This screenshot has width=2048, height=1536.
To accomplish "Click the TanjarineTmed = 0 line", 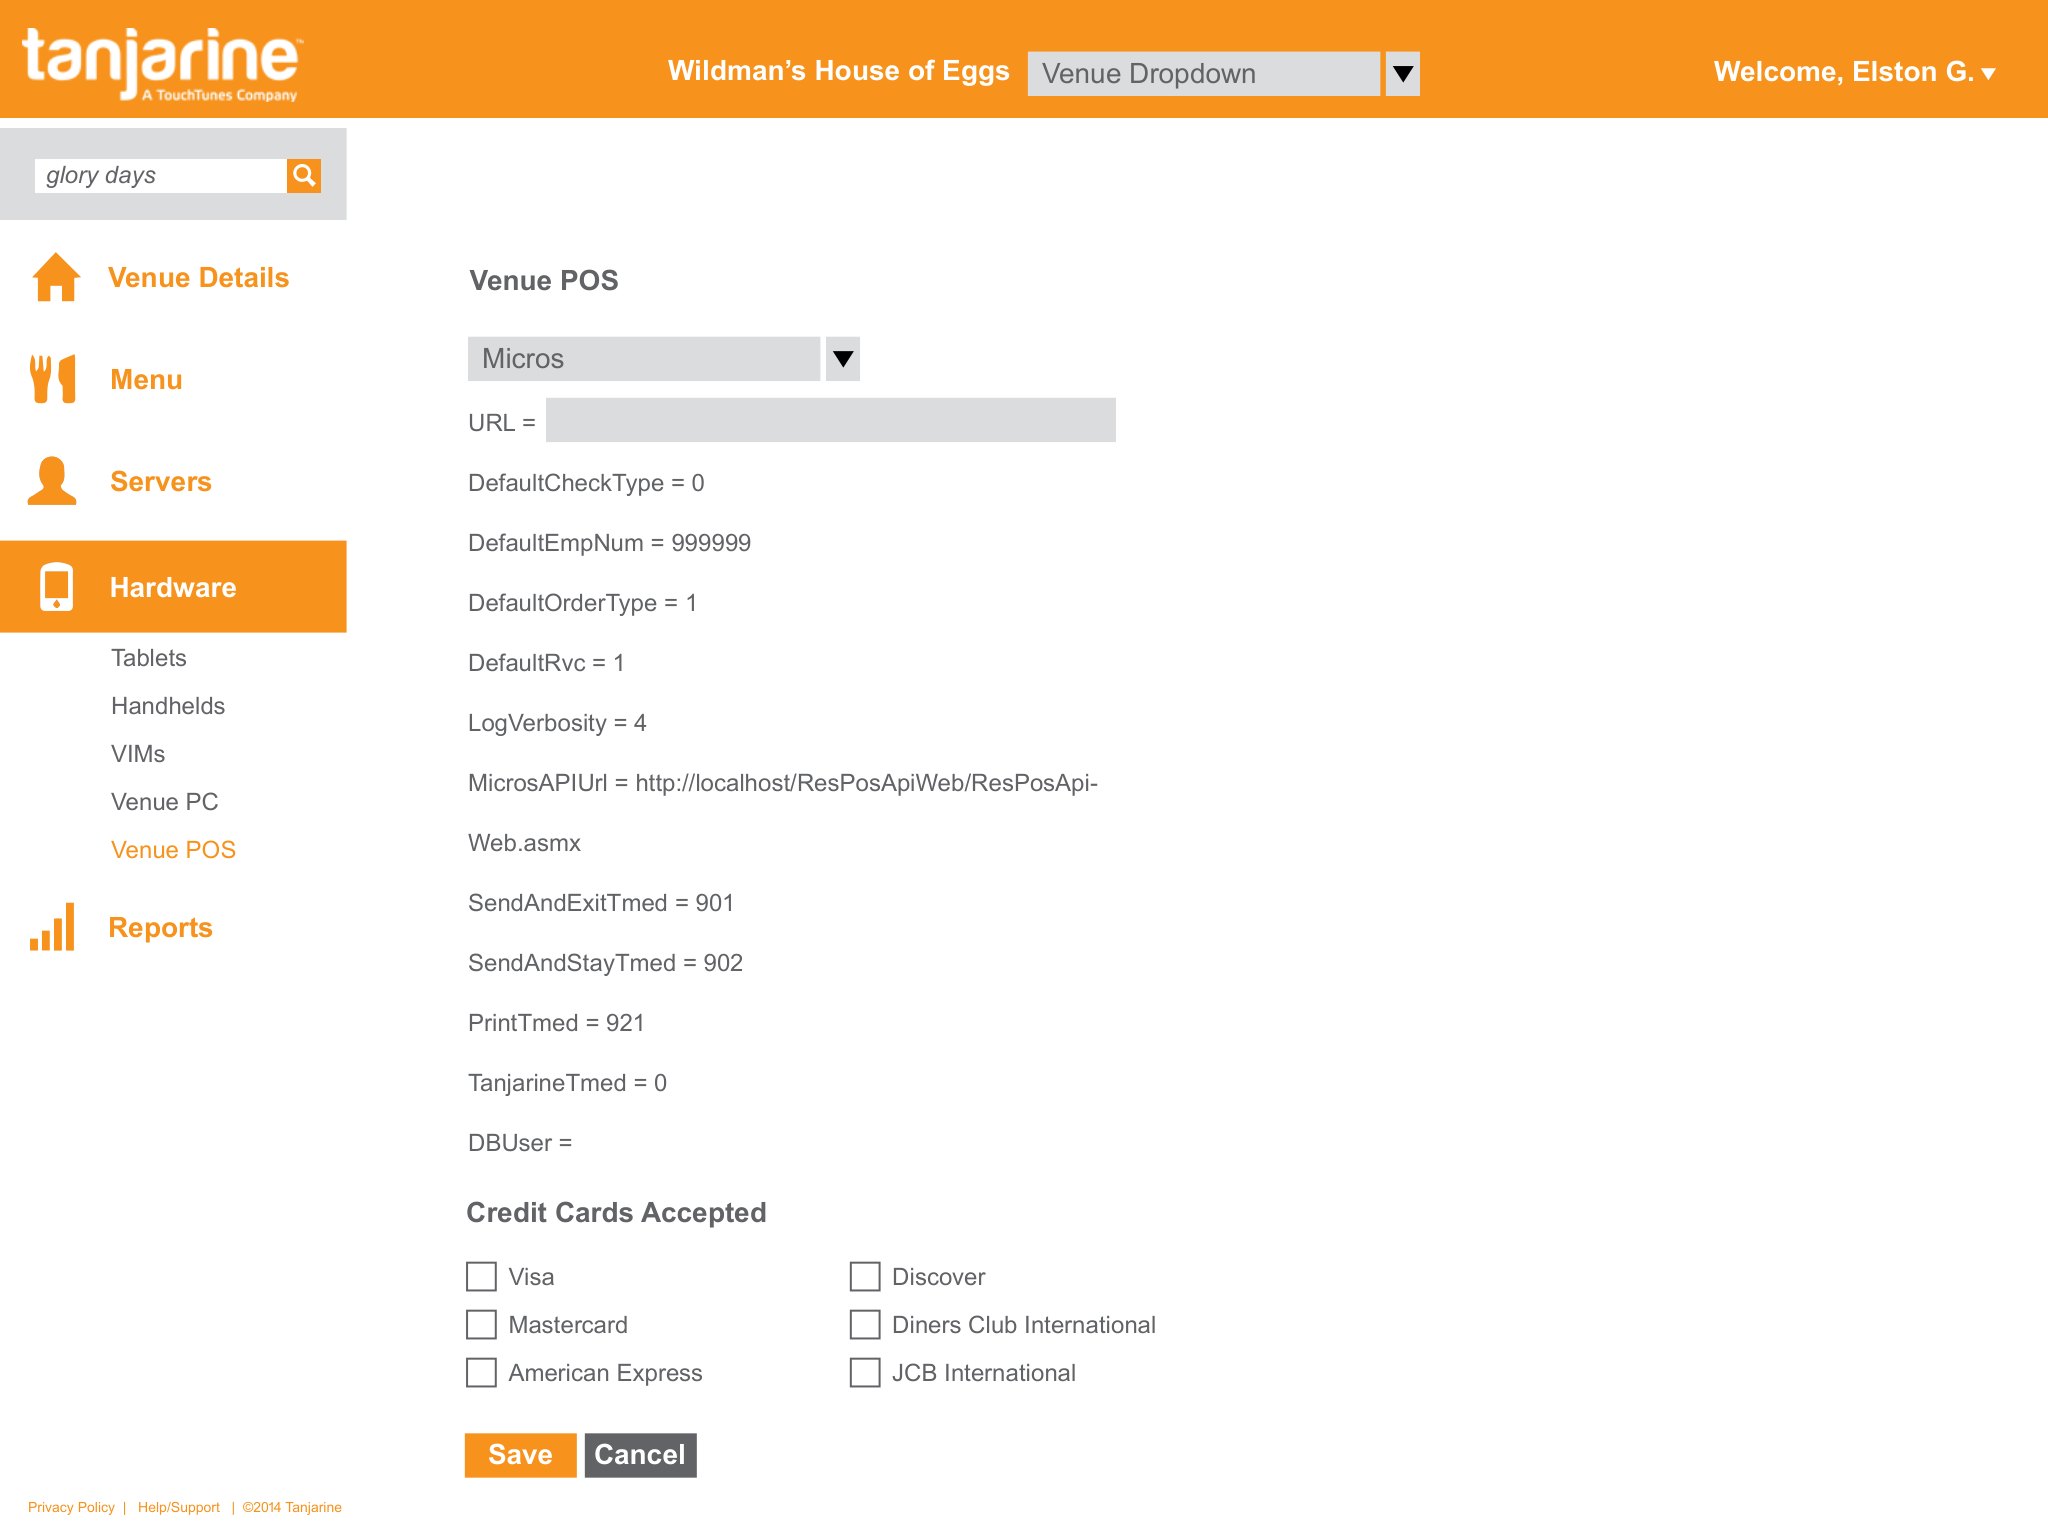I will [x=567, y=1083].
